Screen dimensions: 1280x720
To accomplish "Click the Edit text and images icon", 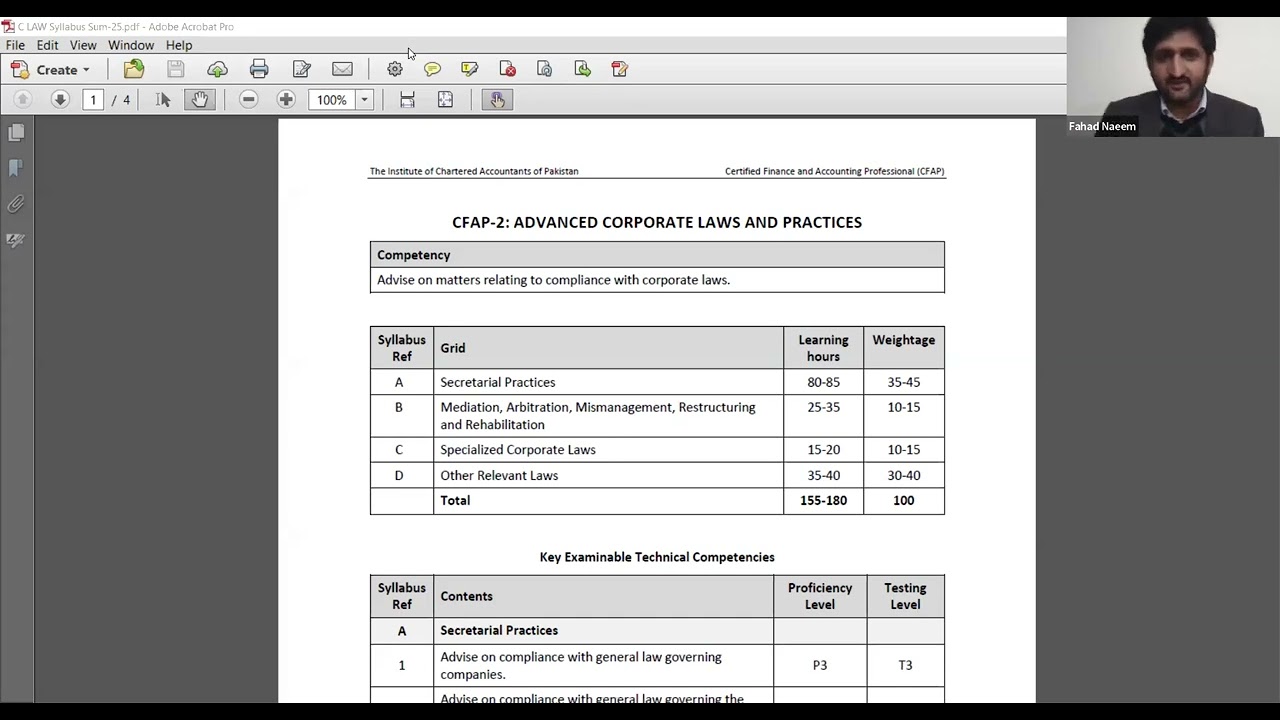I will tap(301, 69).
